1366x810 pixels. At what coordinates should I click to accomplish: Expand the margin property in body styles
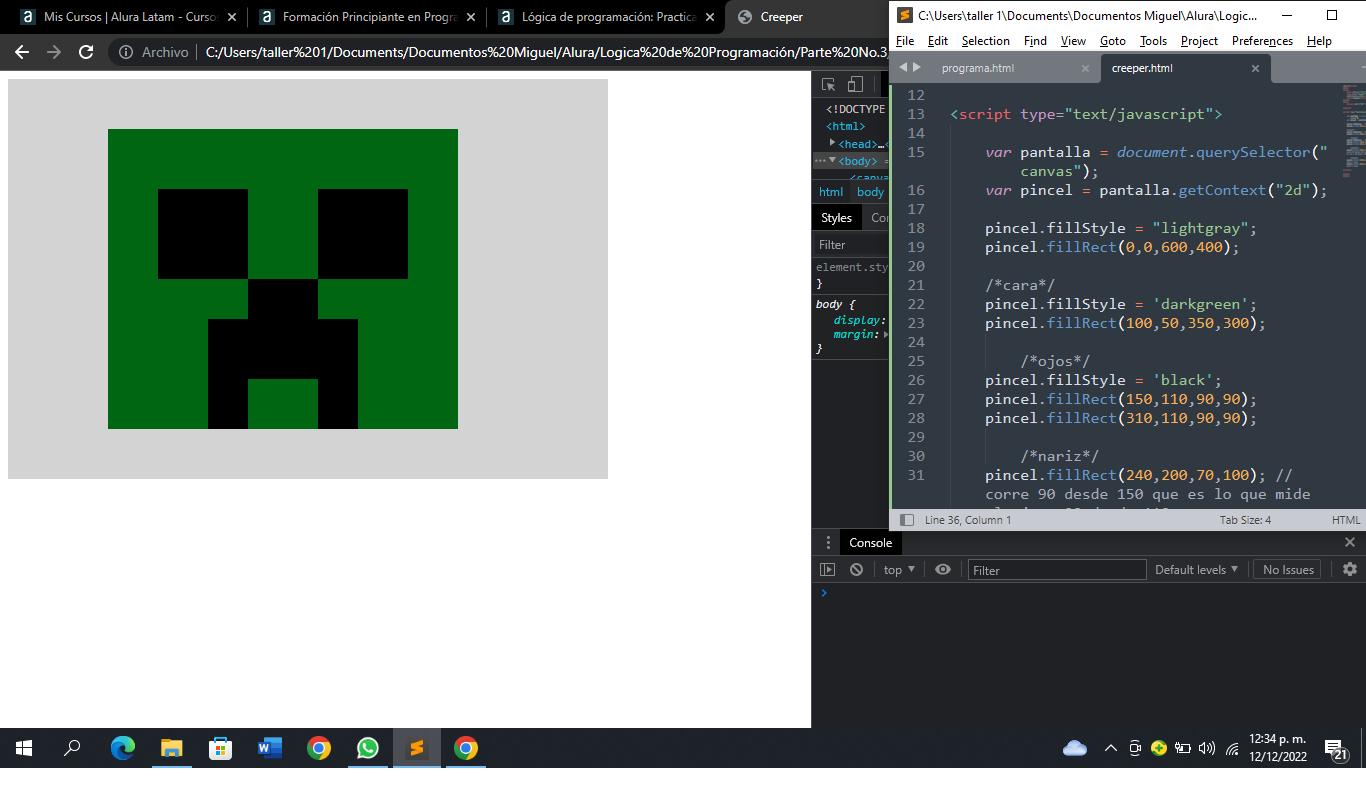tap(885, 334)
